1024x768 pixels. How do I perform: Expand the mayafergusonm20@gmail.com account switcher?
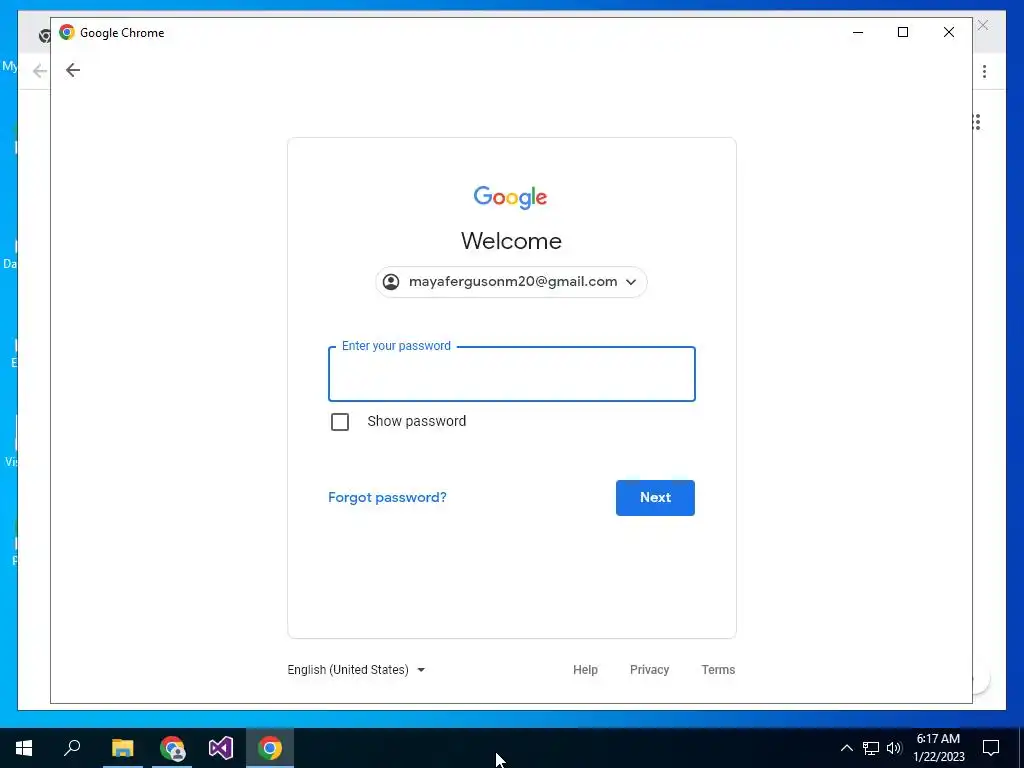click(x=511, y=281)
